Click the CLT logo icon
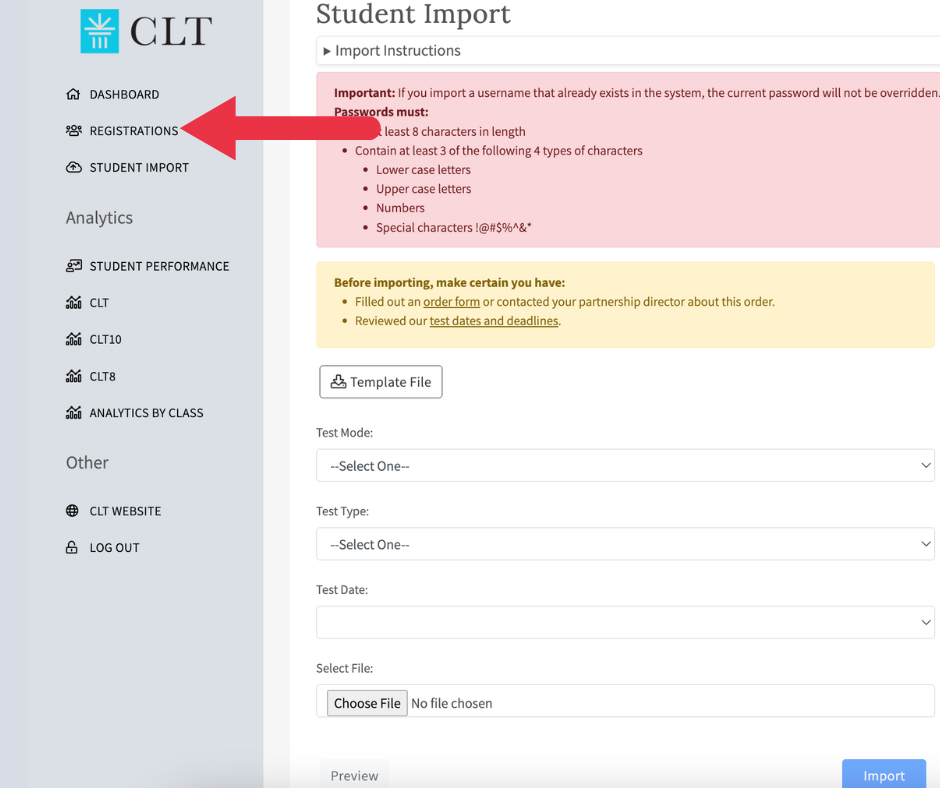The image size is (940, 788). (99, 31)
